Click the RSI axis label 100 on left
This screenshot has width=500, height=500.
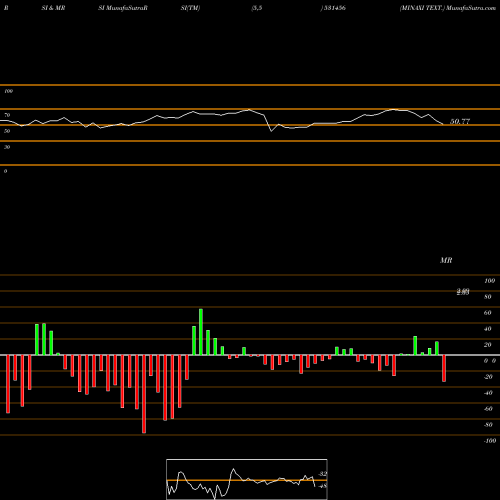point(8,91)
